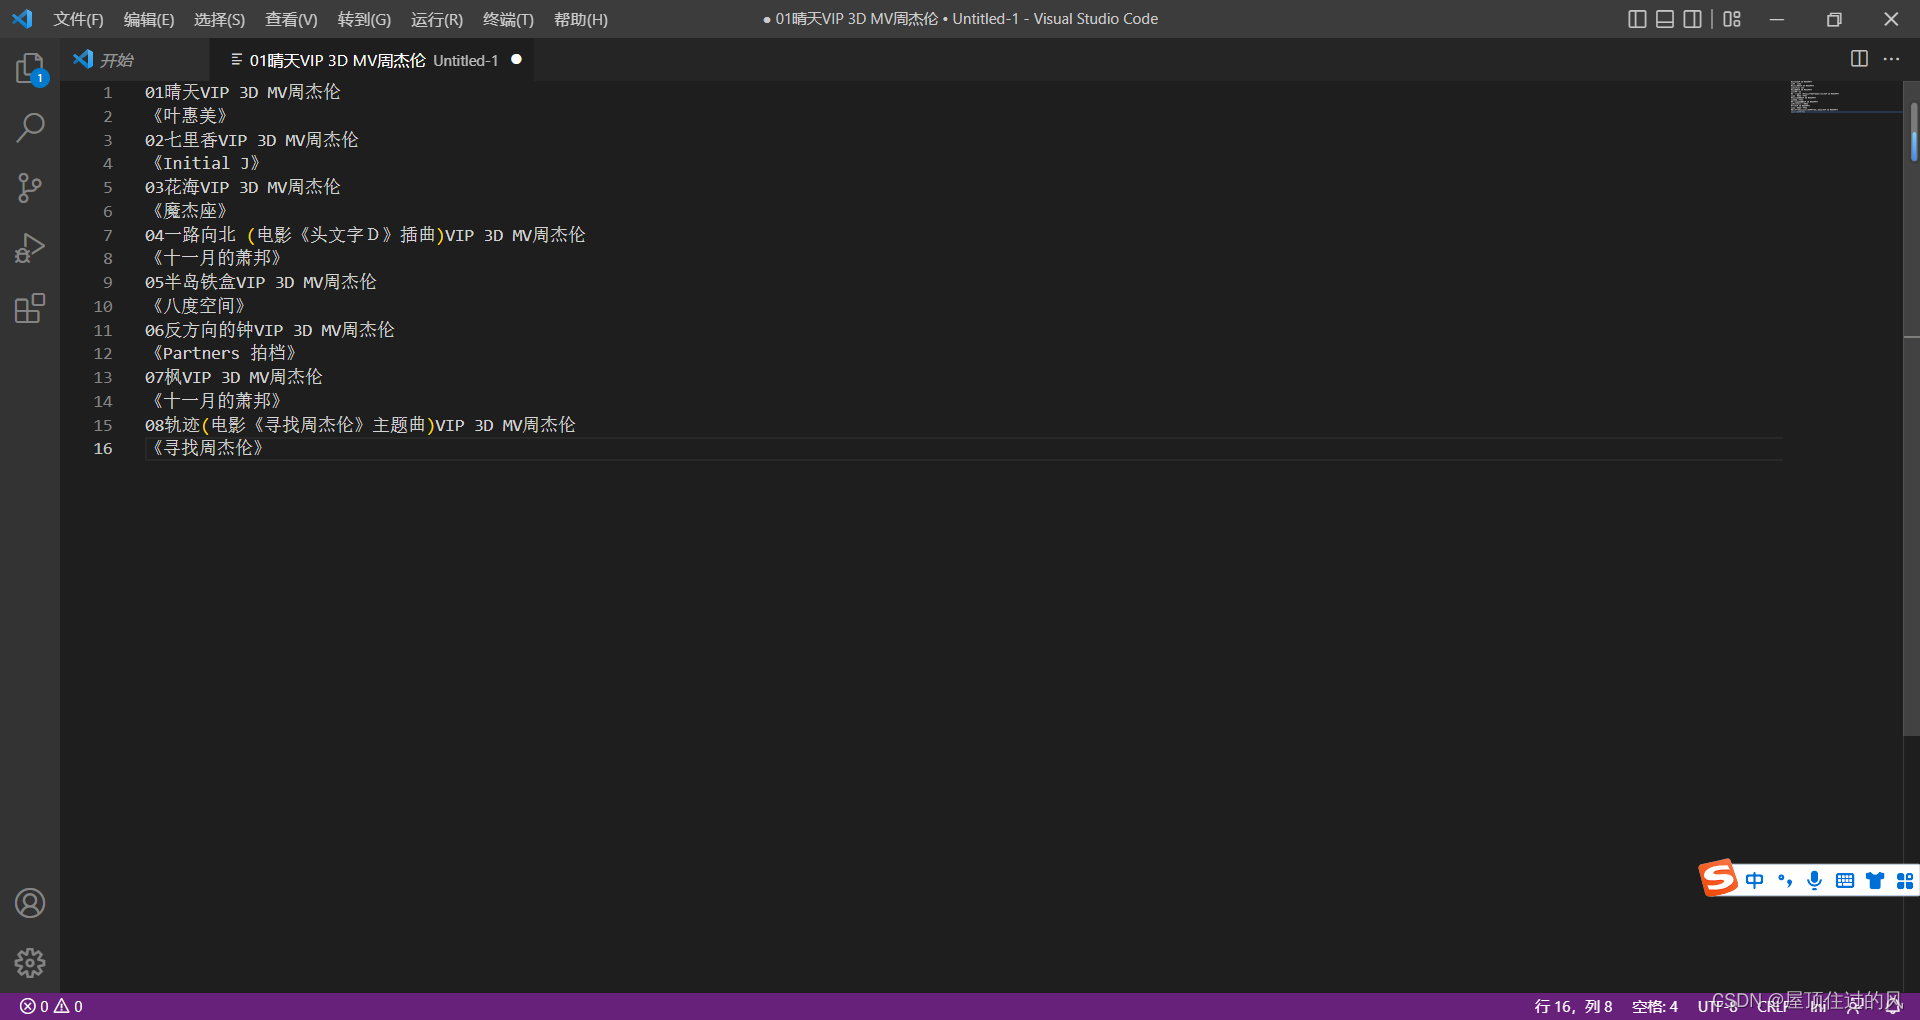Open the 选择(S) menu
The height and width of the screenshot is (1020, 1920).
(219, 19)
